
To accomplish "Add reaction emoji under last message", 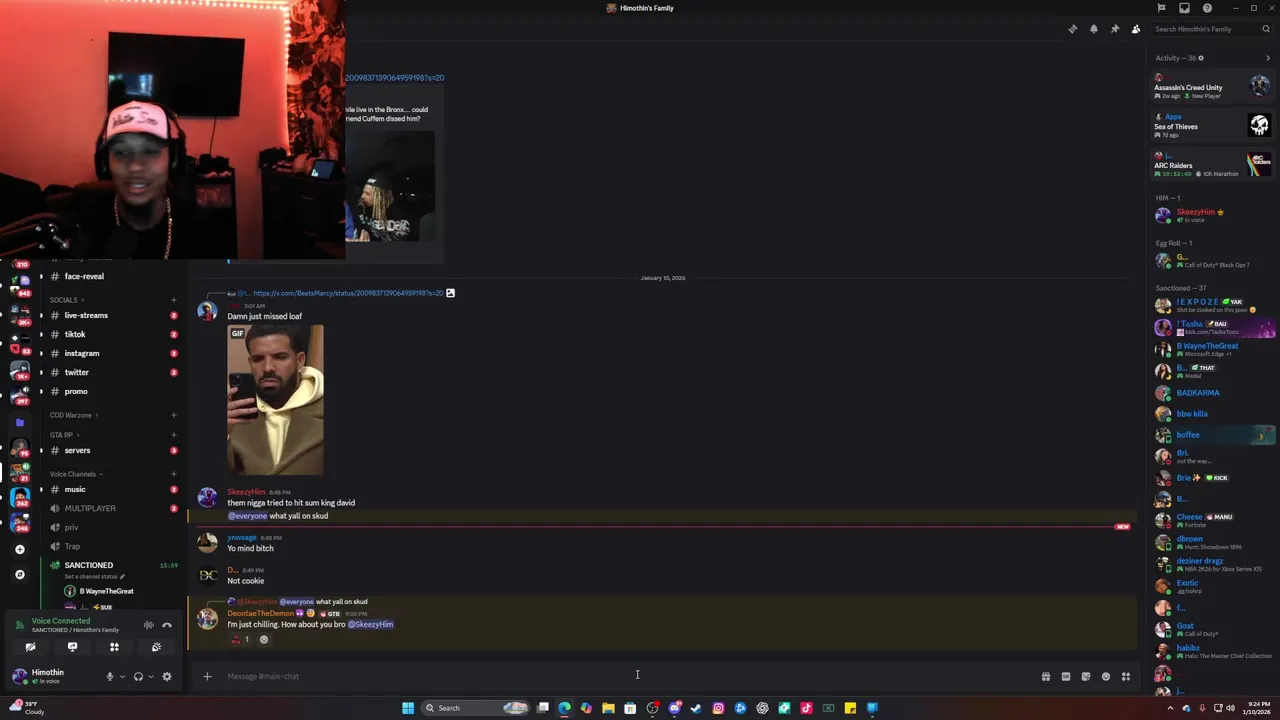I will pyautogui.click(x=264, y=639).
